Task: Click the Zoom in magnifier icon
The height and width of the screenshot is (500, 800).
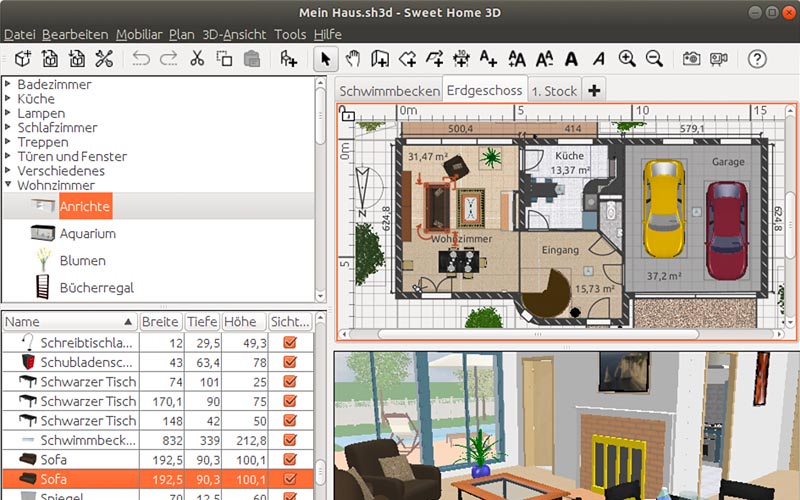Action: point(627,59)
